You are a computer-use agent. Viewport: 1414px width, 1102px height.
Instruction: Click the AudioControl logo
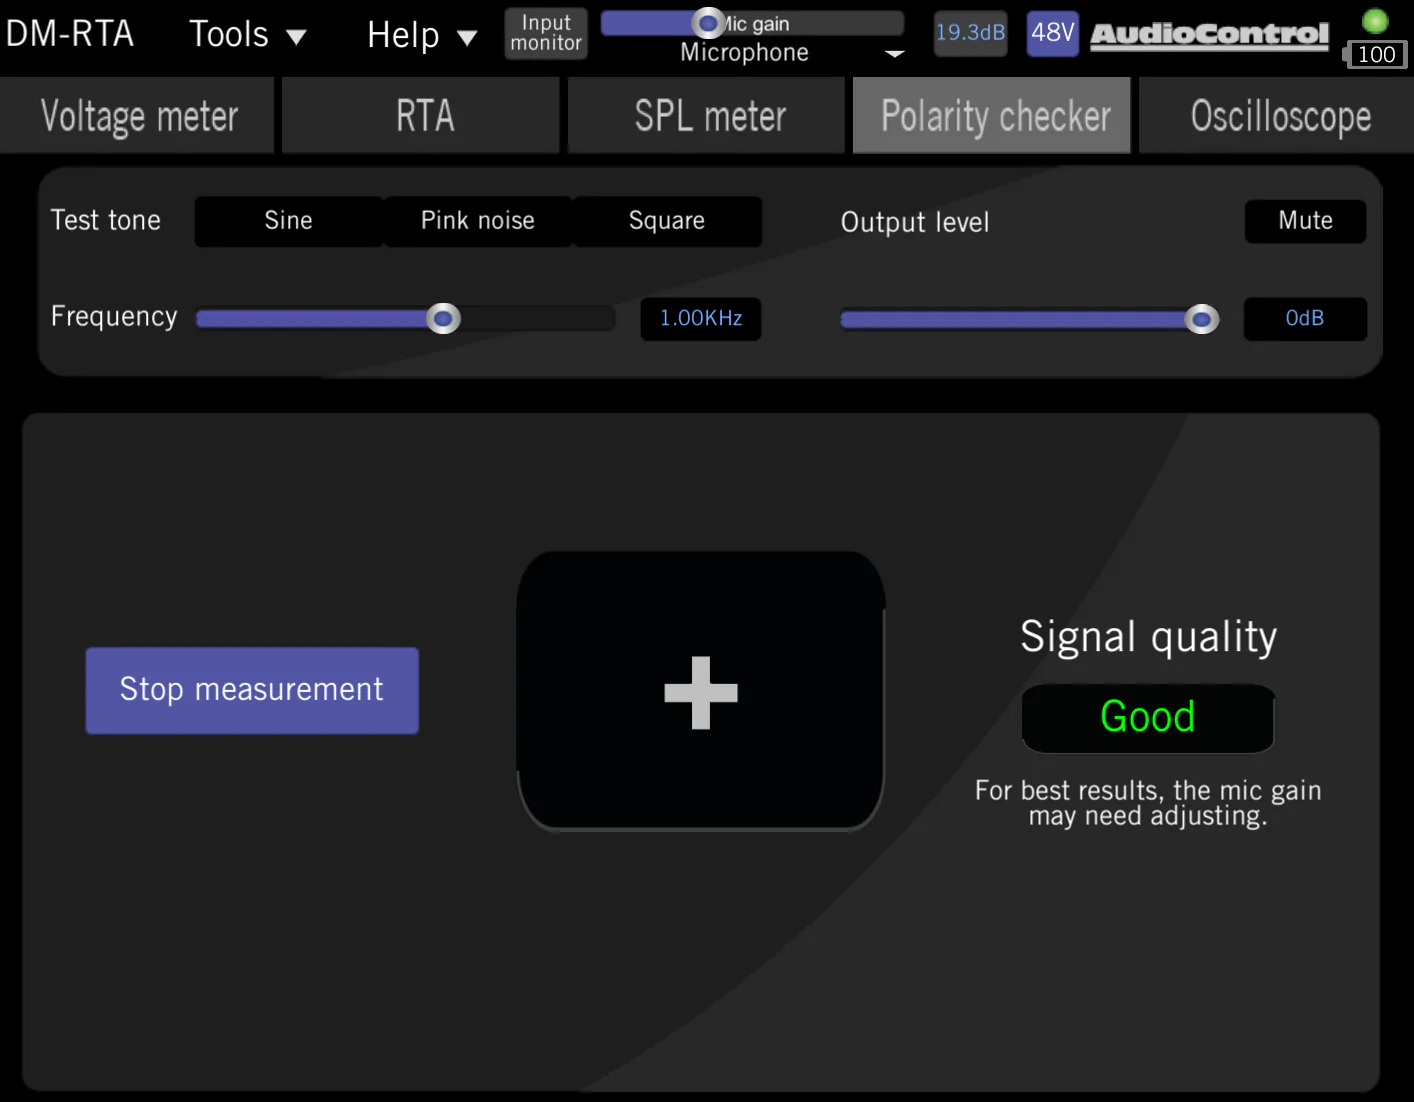tap(1208, 33)
